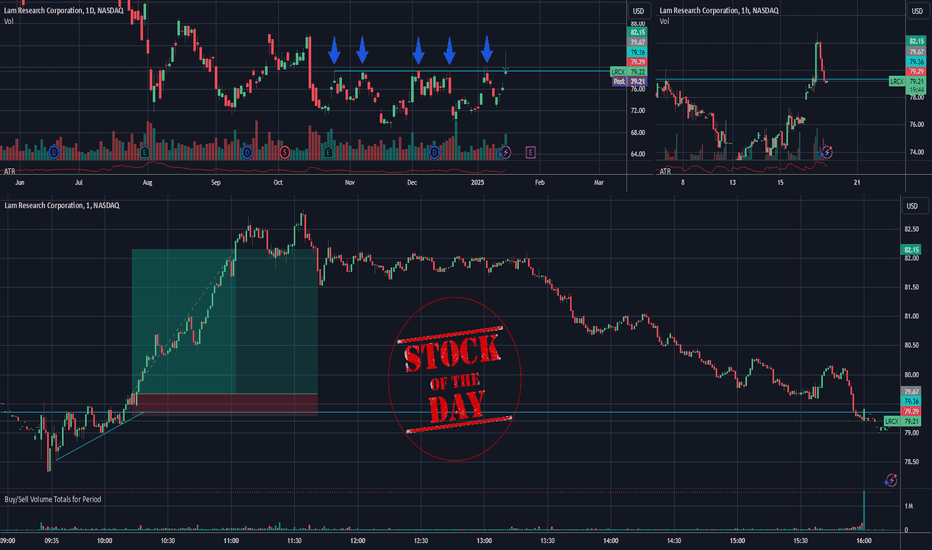Click the 64.00 level on daily price axis
Viewport: 932px width, 550px height.
pyautogui.click(x=638, y=154)
